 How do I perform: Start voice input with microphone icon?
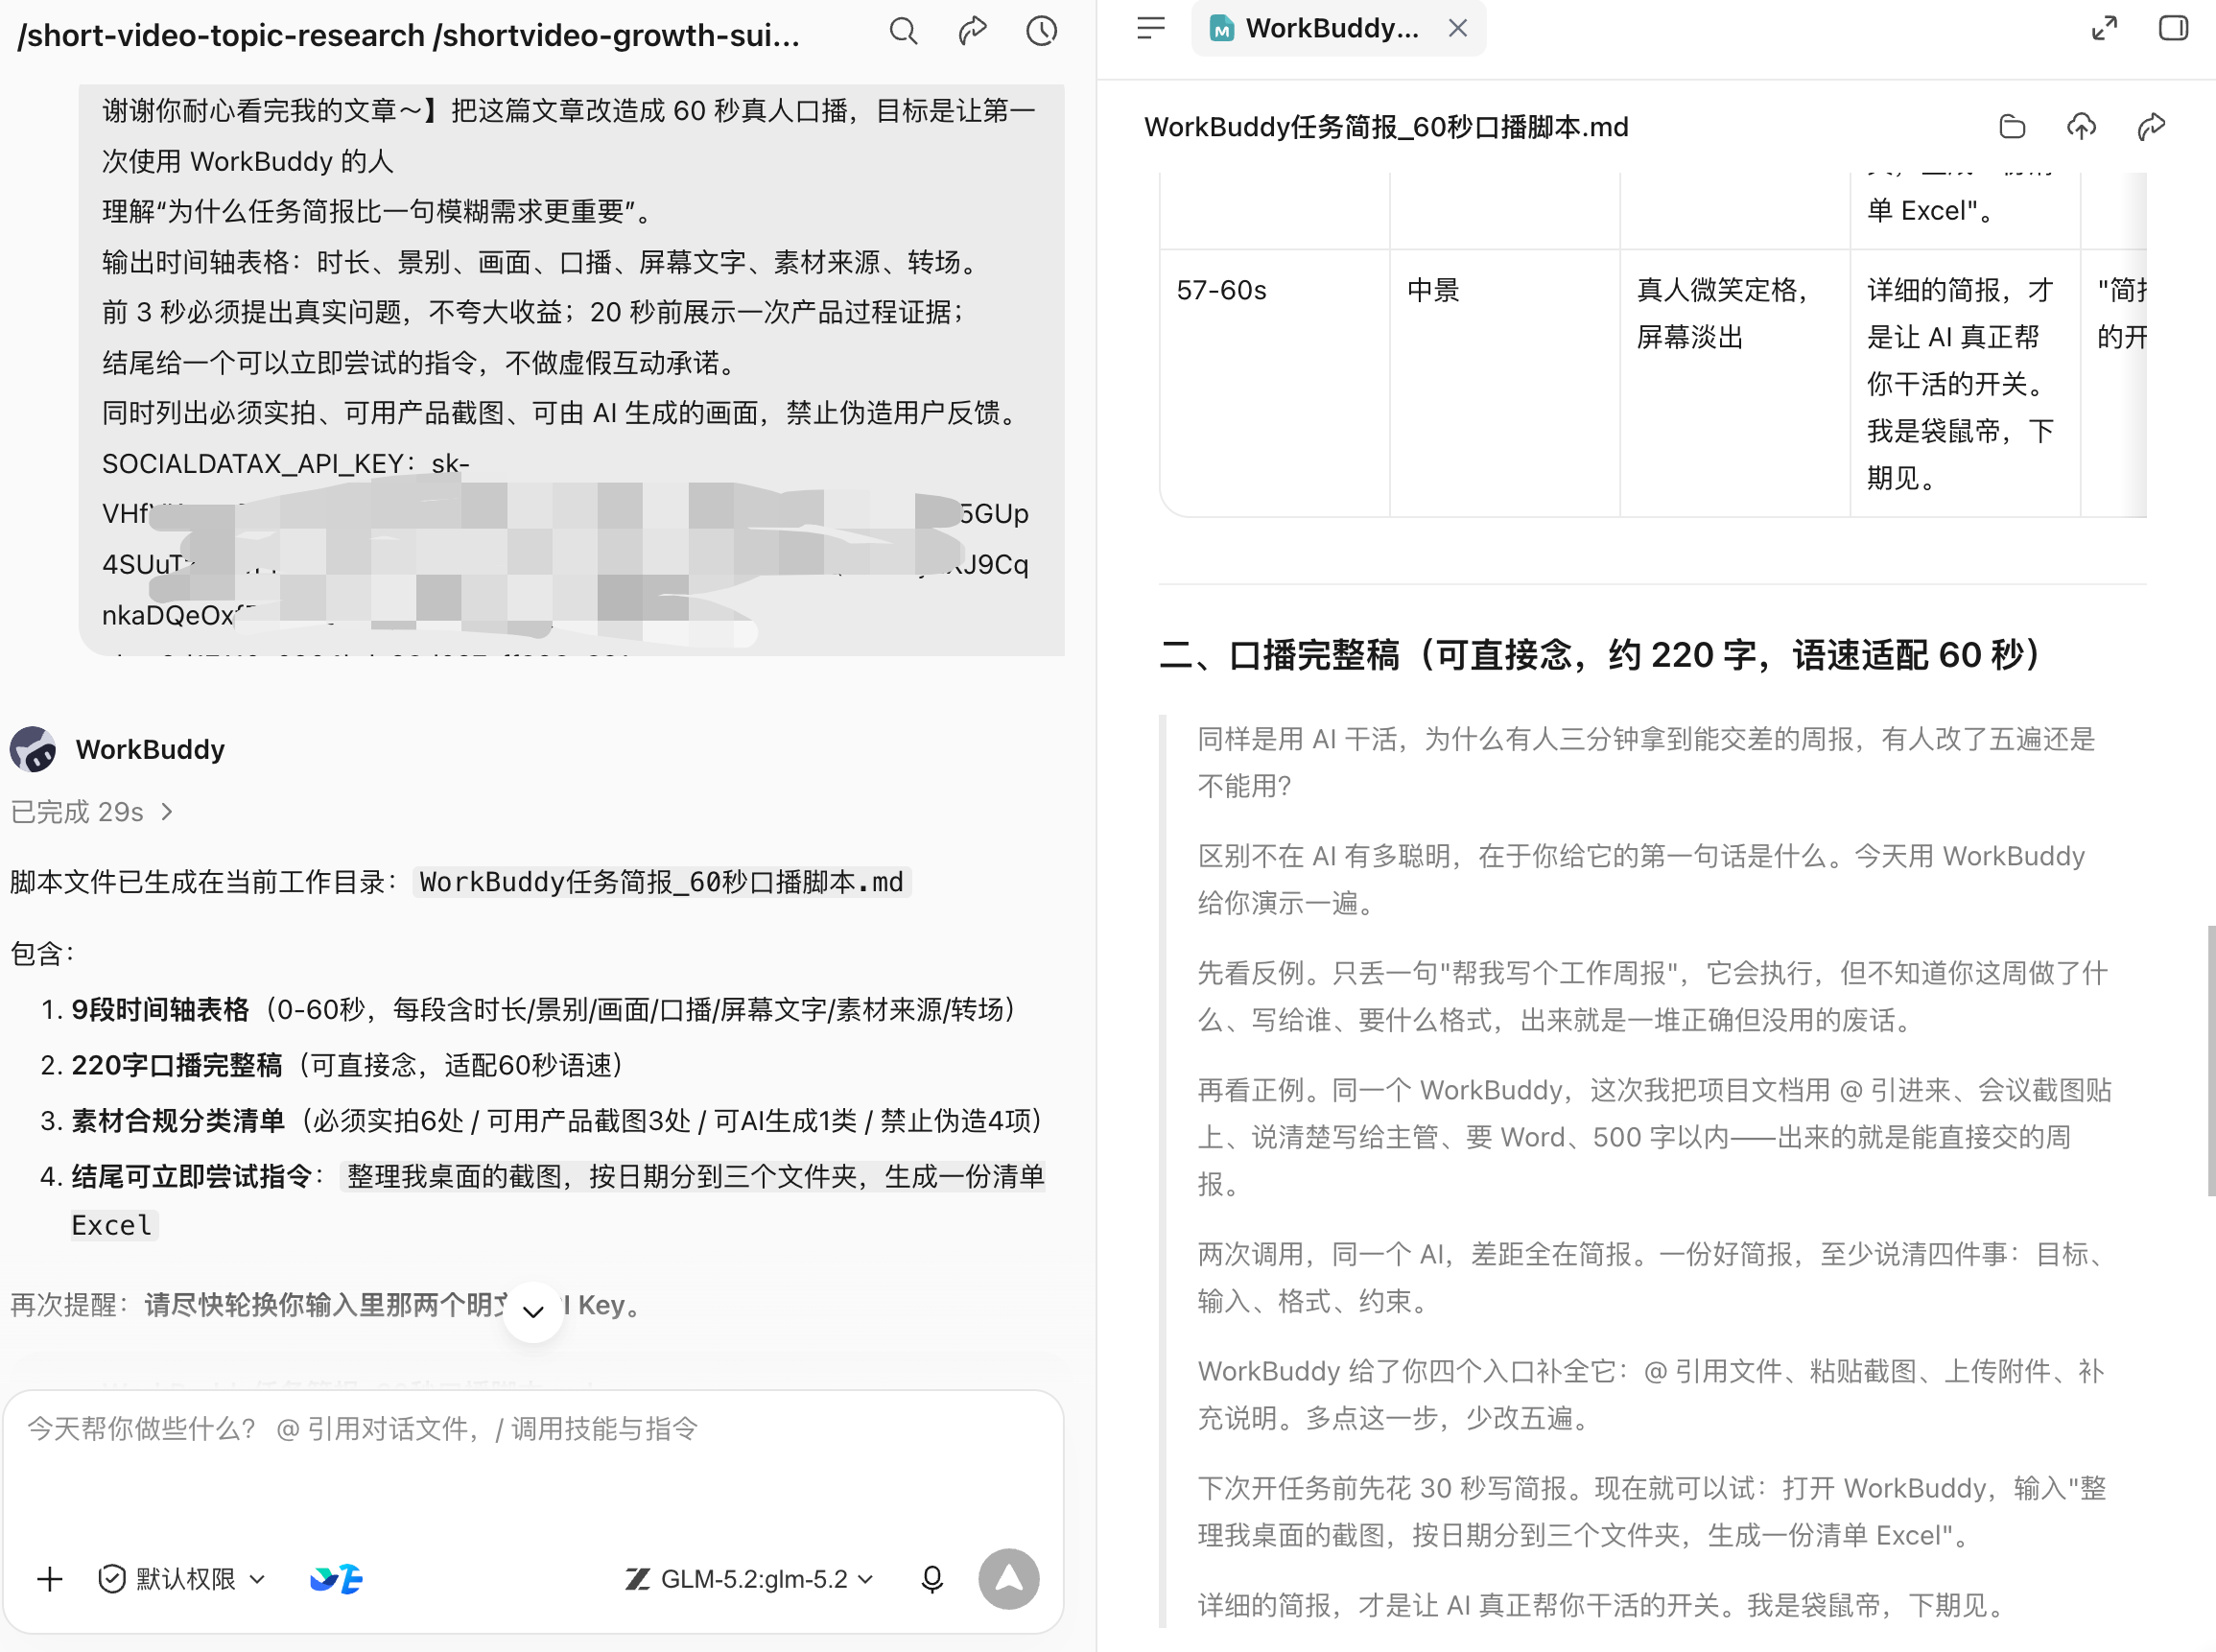pyautogui.click(x=931, y=1579)
